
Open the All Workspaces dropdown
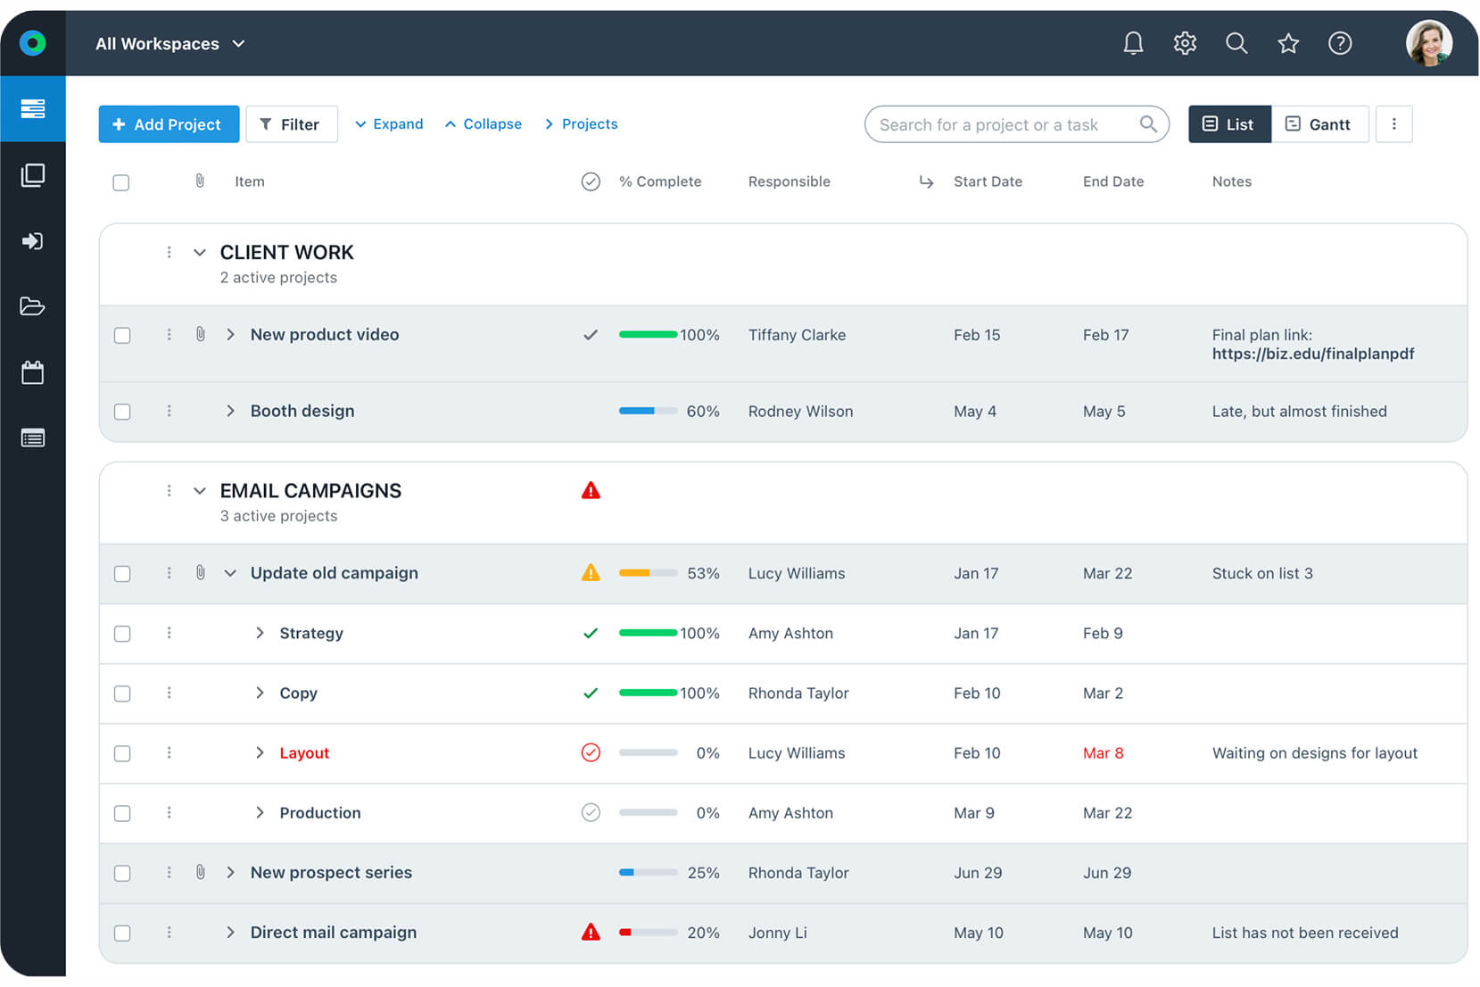click(x=170, y=44)
